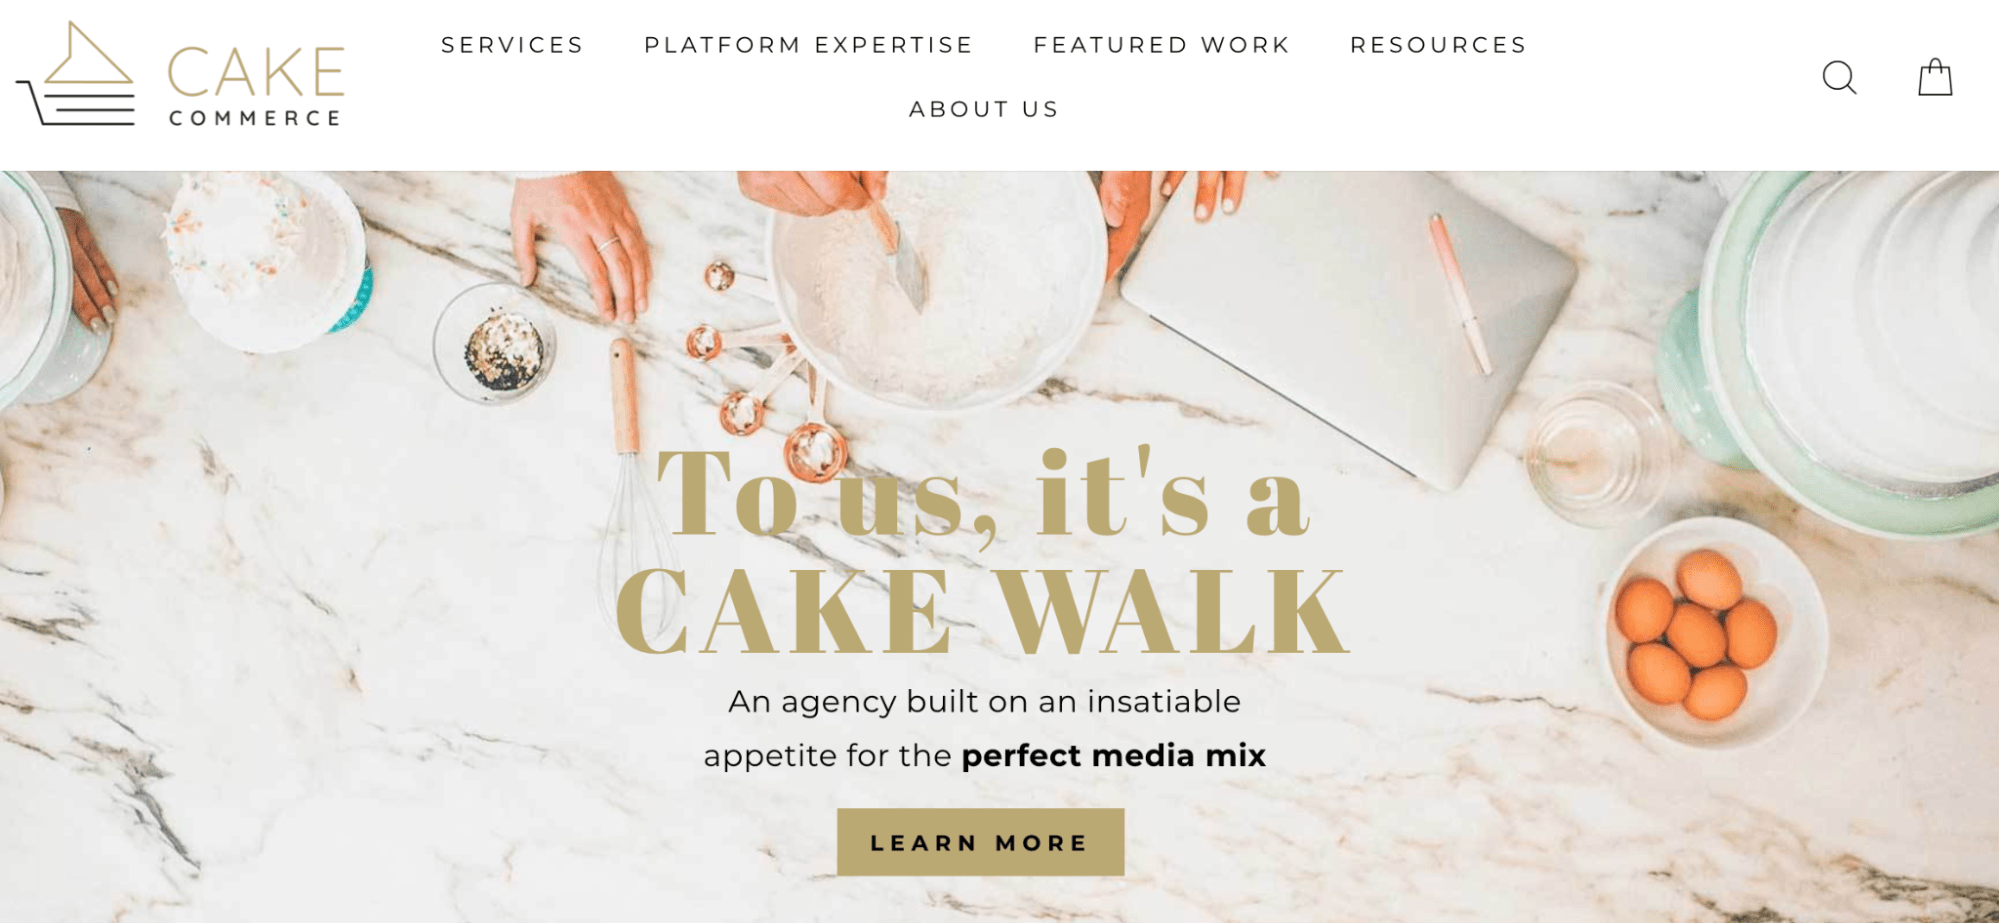The width and height of the screenshot is (1999, 924).
Task: Click the bowl of eggs in the hero image
Action: (1716, 632)
